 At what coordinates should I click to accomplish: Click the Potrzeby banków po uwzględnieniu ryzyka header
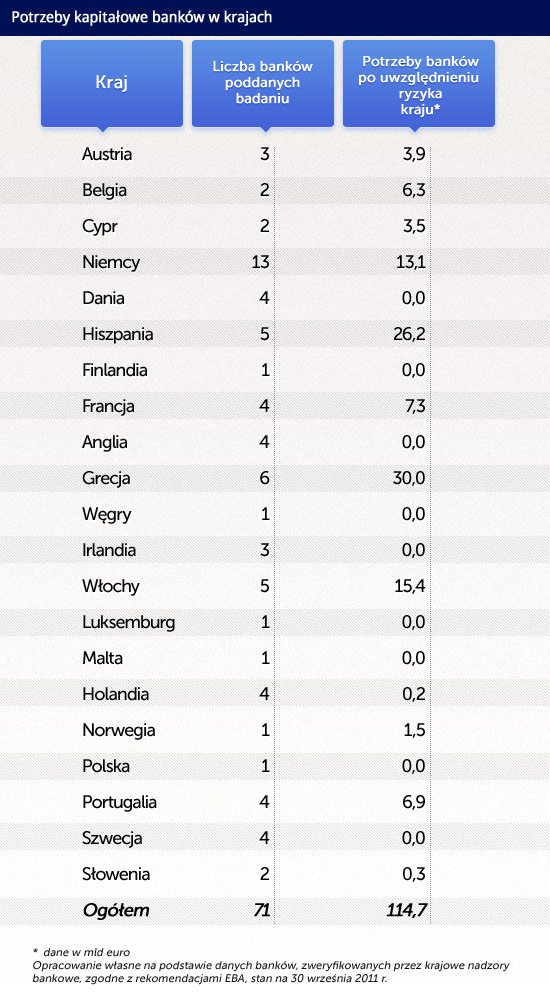[419, 83]
